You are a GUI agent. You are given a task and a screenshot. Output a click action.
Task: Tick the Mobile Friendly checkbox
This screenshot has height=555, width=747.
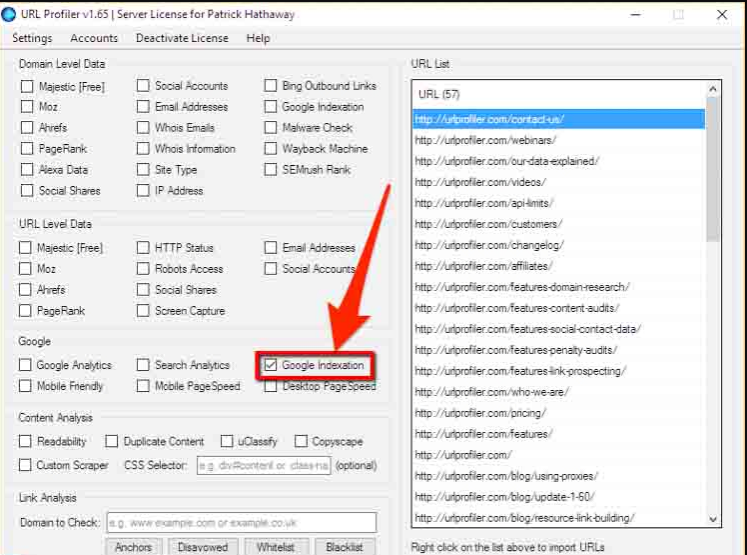[25, 386]
